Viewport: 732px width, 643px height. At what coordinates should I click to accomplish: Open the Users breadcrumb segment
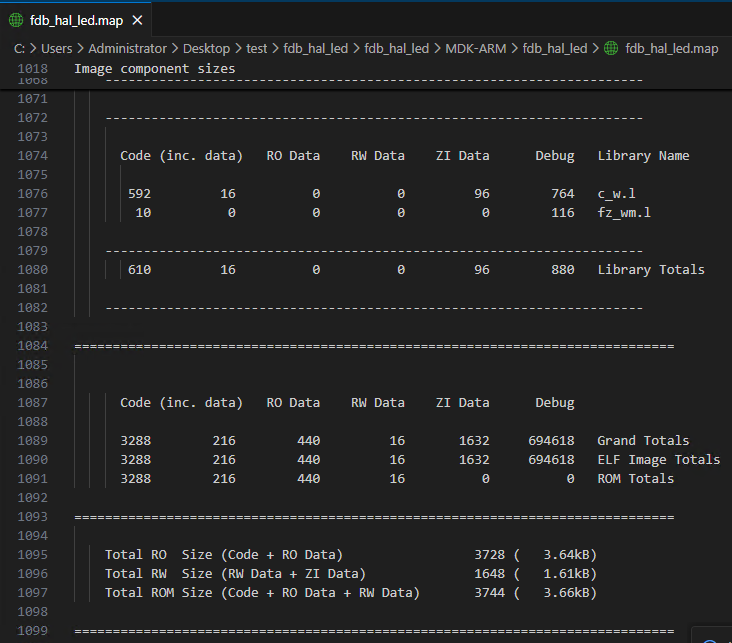(x=56, y=49)
